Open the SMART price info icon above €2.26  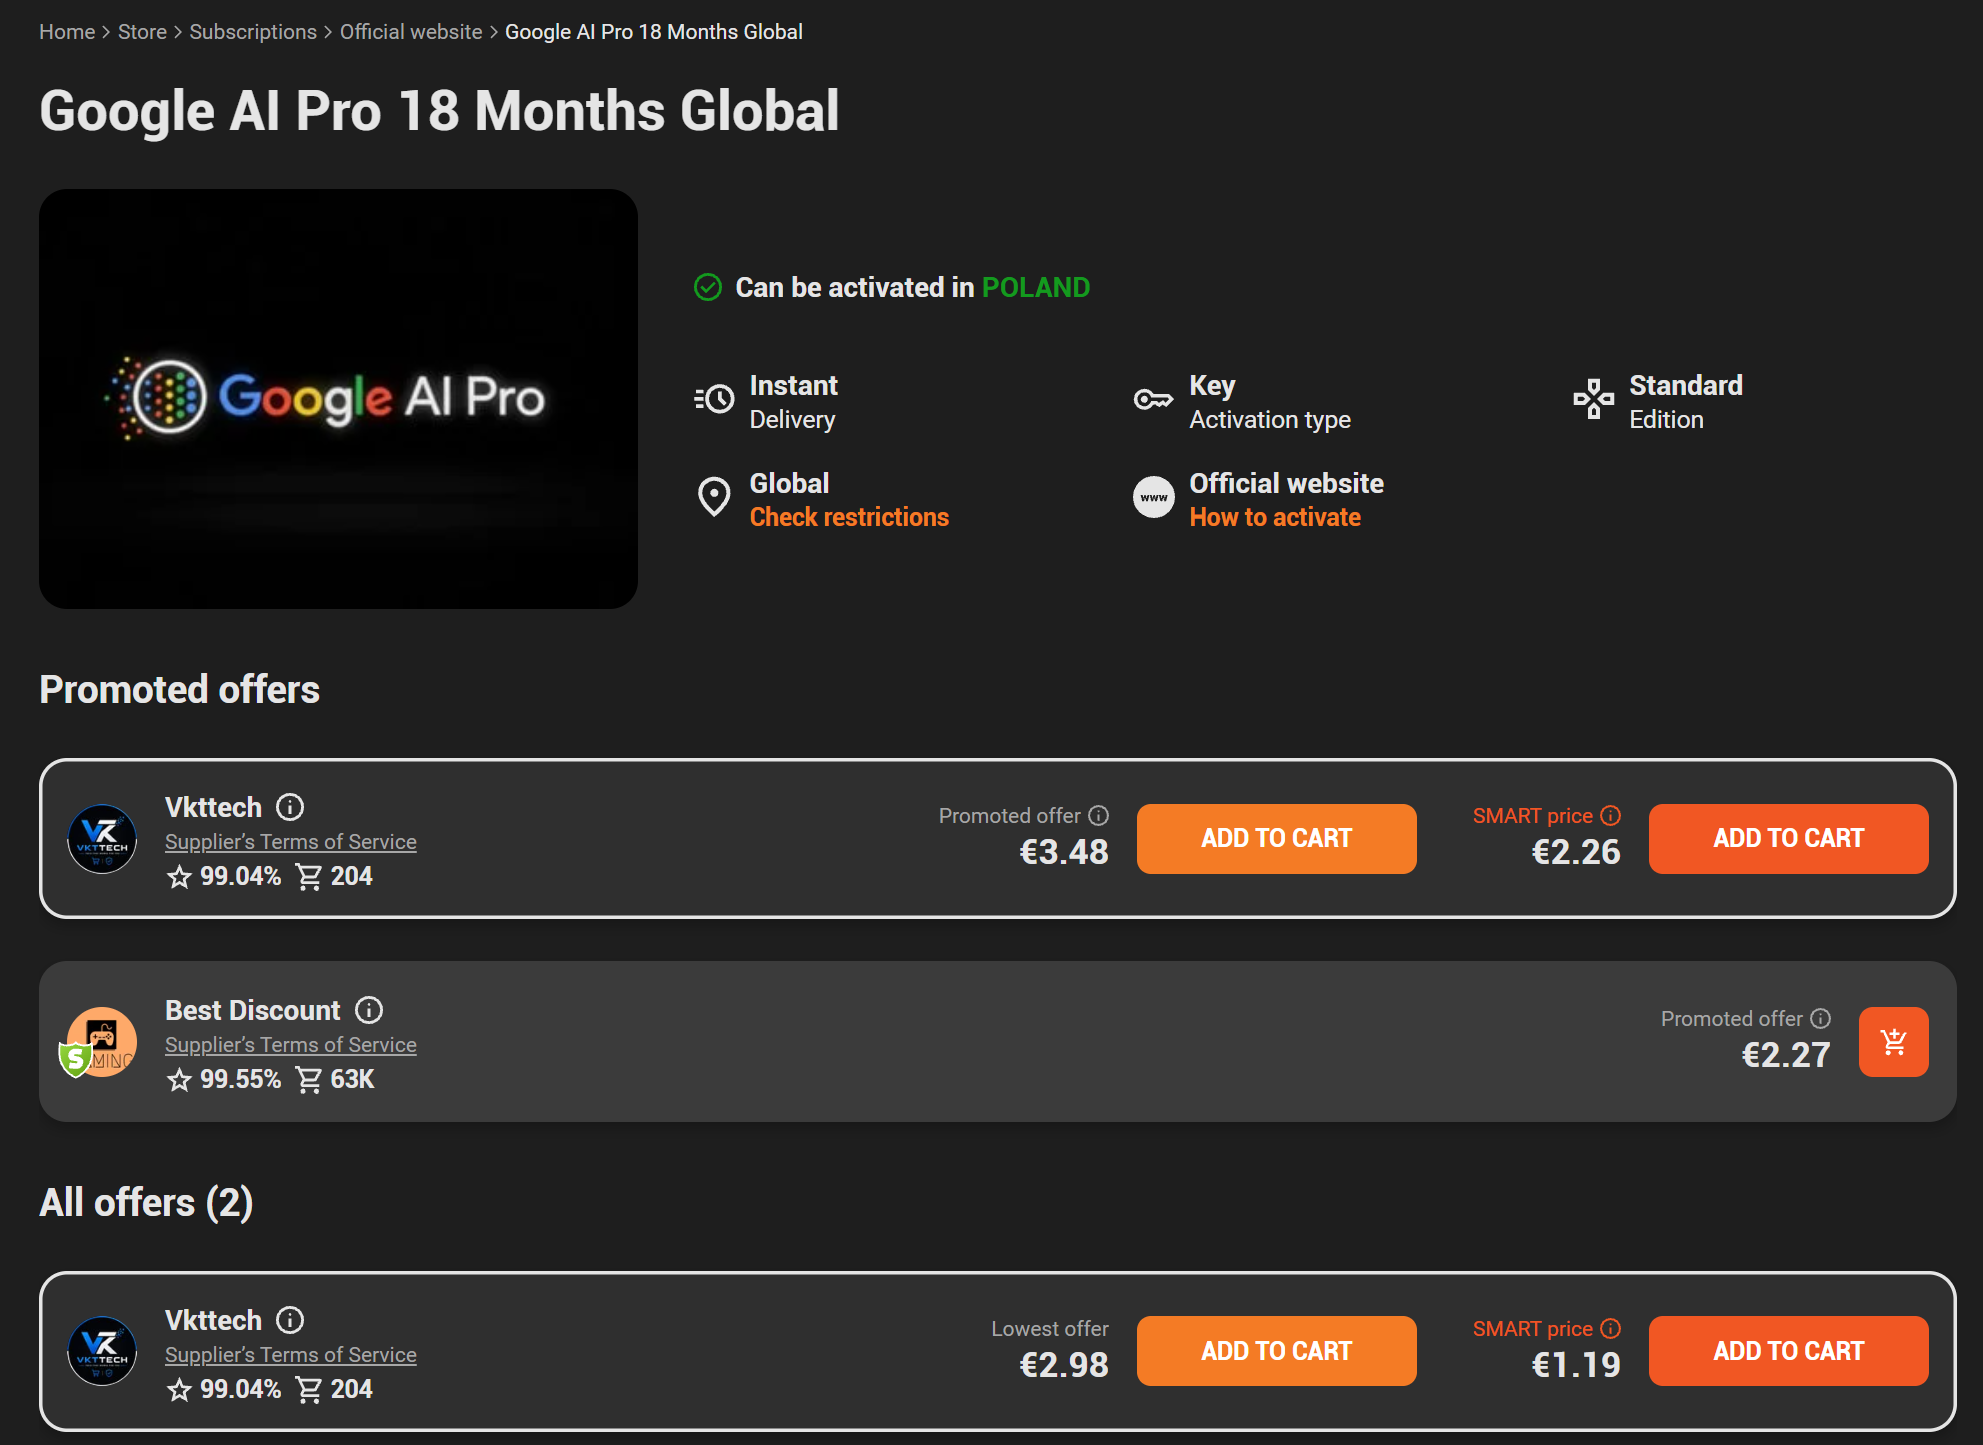(1611, 816)
